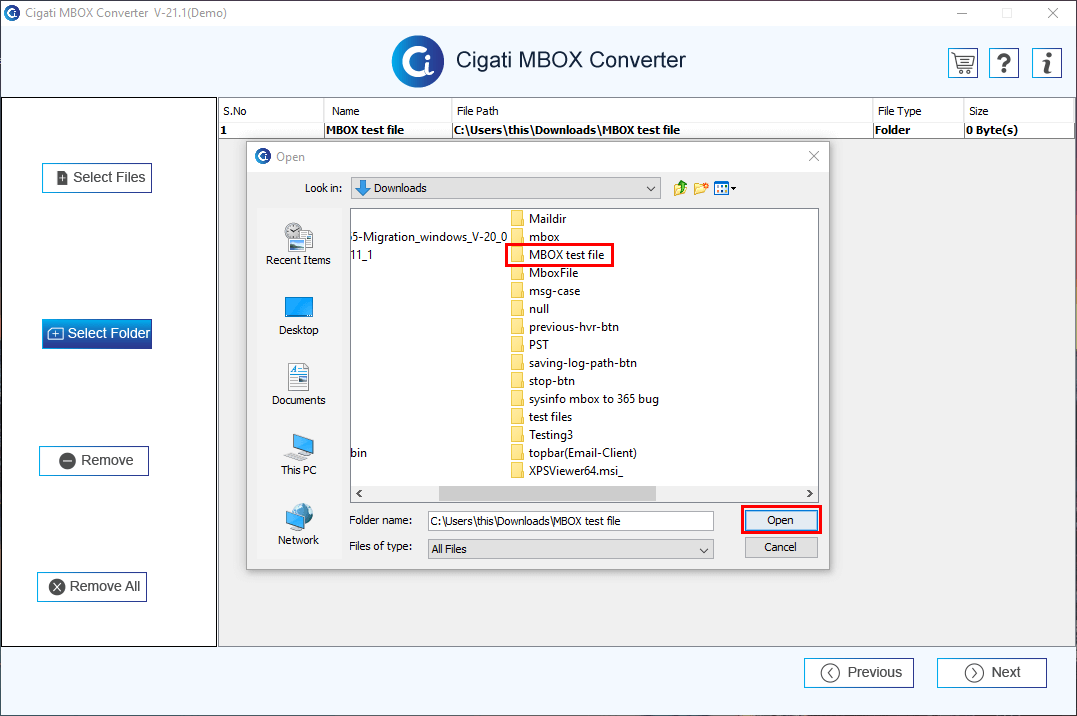Select the topbar(Email-Client) folder

[x=574, y=453]
